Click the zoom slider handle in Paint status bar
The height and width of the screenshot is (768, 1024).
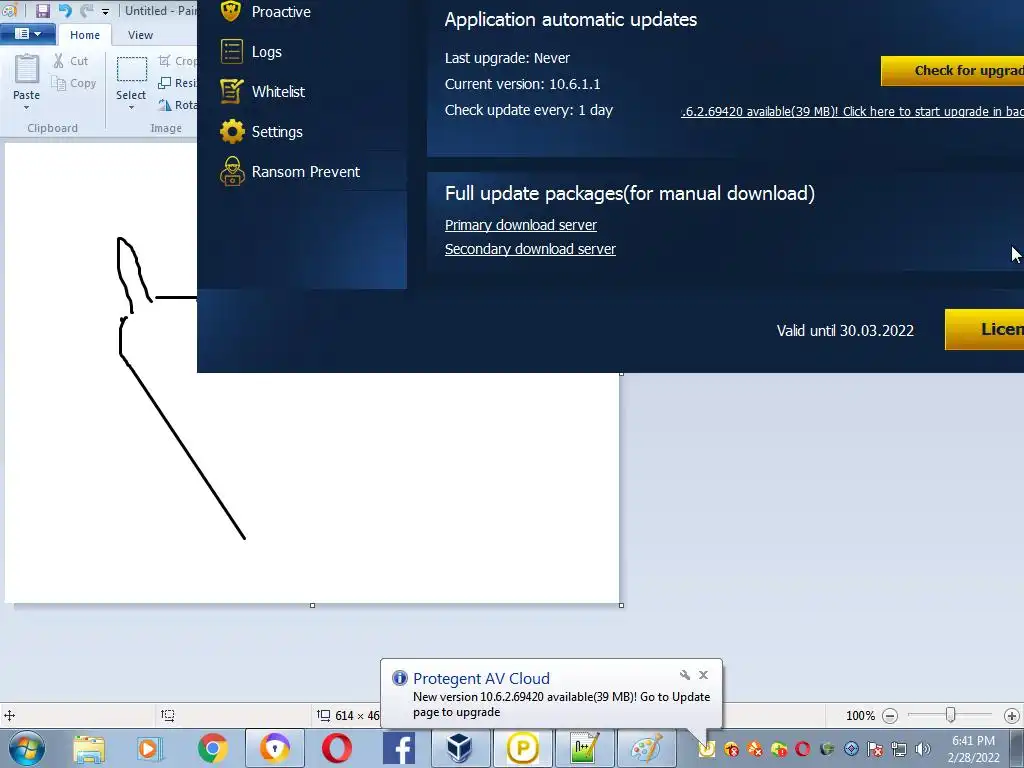(951, 715)
